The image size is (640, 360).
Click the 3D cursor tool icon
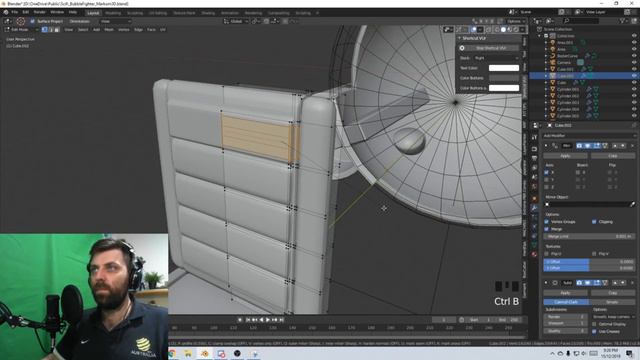pyautogui.click(x=20, y=21)
